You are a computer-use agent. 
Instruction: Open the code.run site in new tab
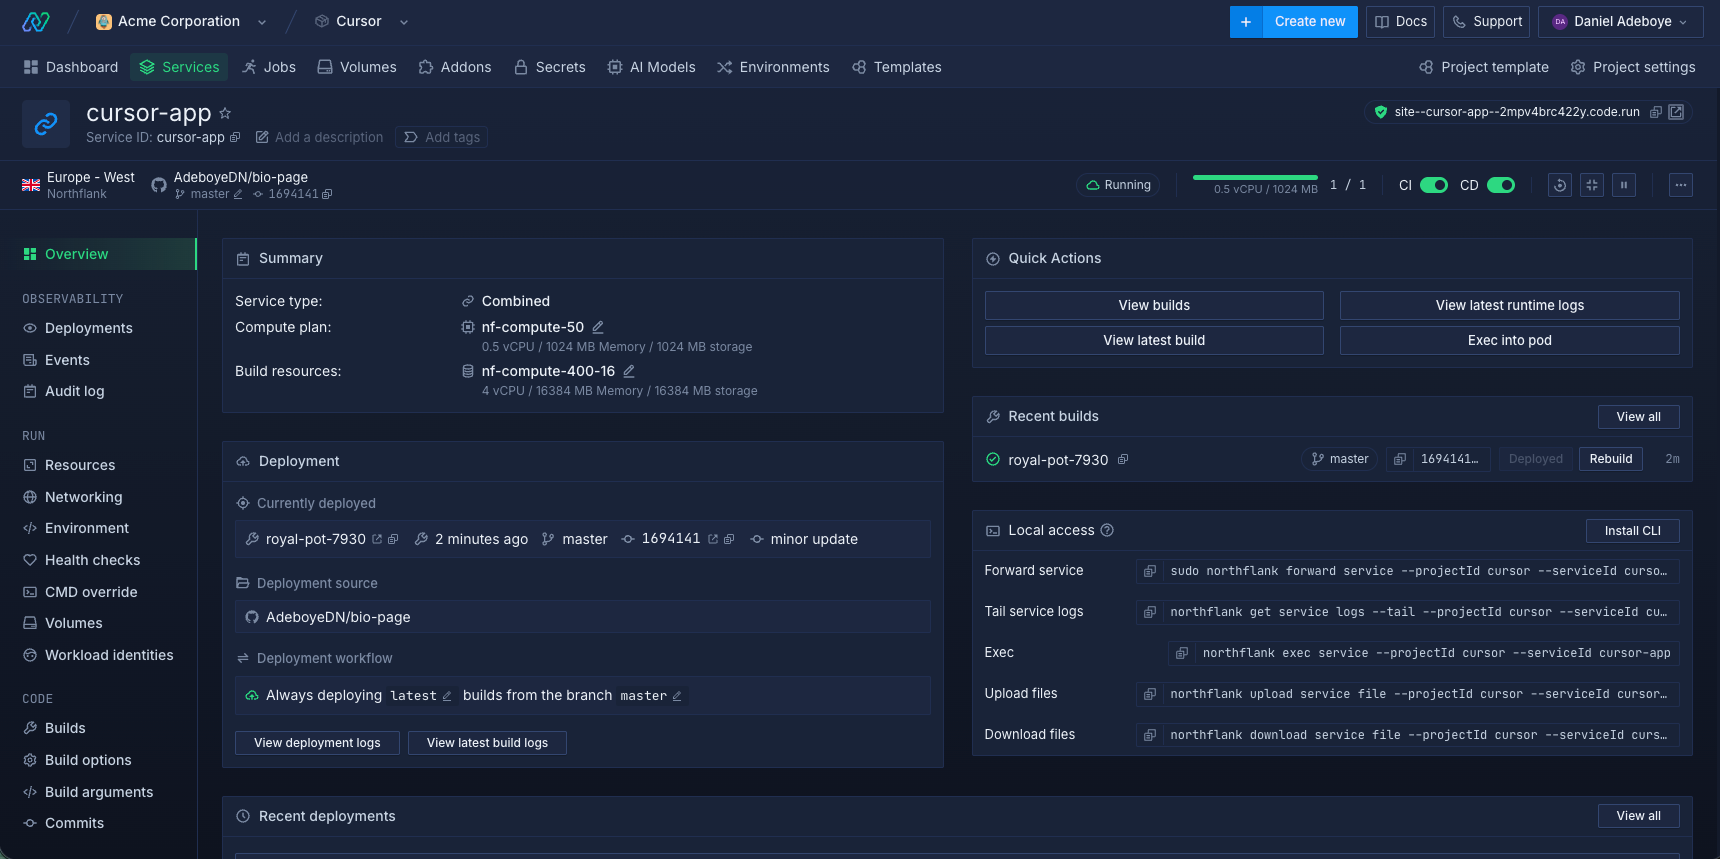coord(1677,112)
